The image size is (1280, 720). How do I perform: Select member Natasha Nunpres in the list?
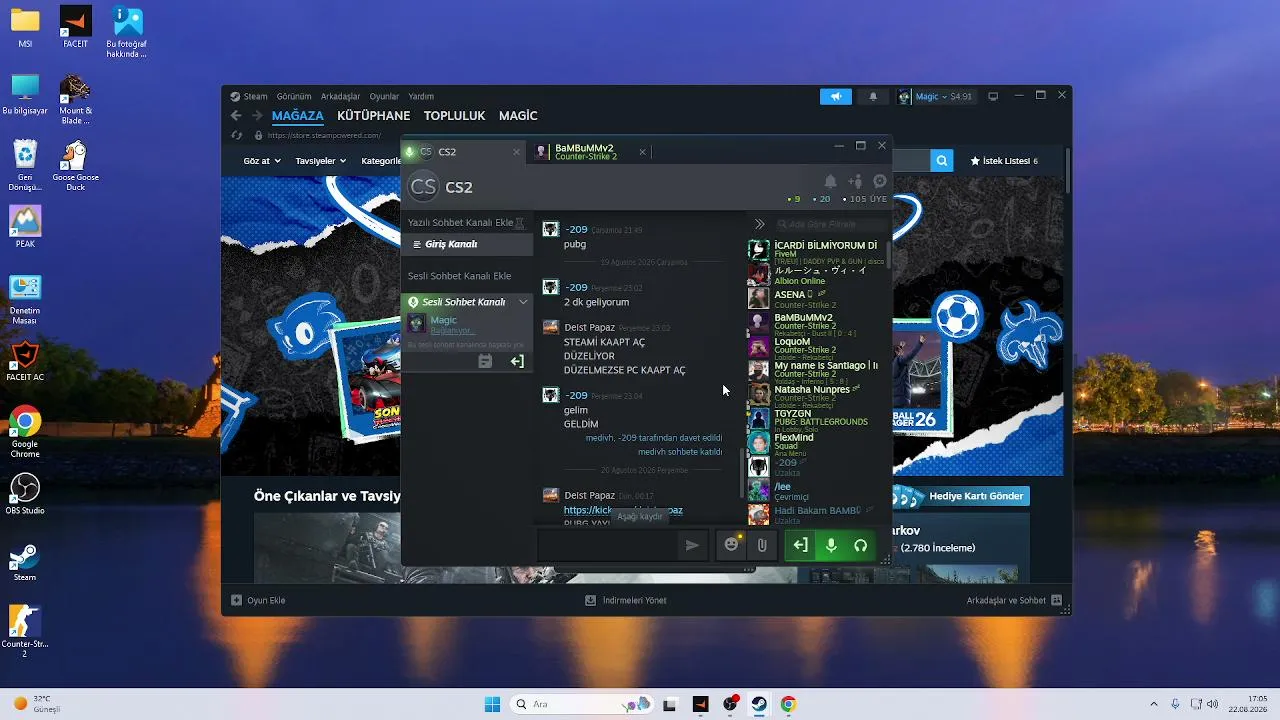pyautogui.click(x=815, y=394)
